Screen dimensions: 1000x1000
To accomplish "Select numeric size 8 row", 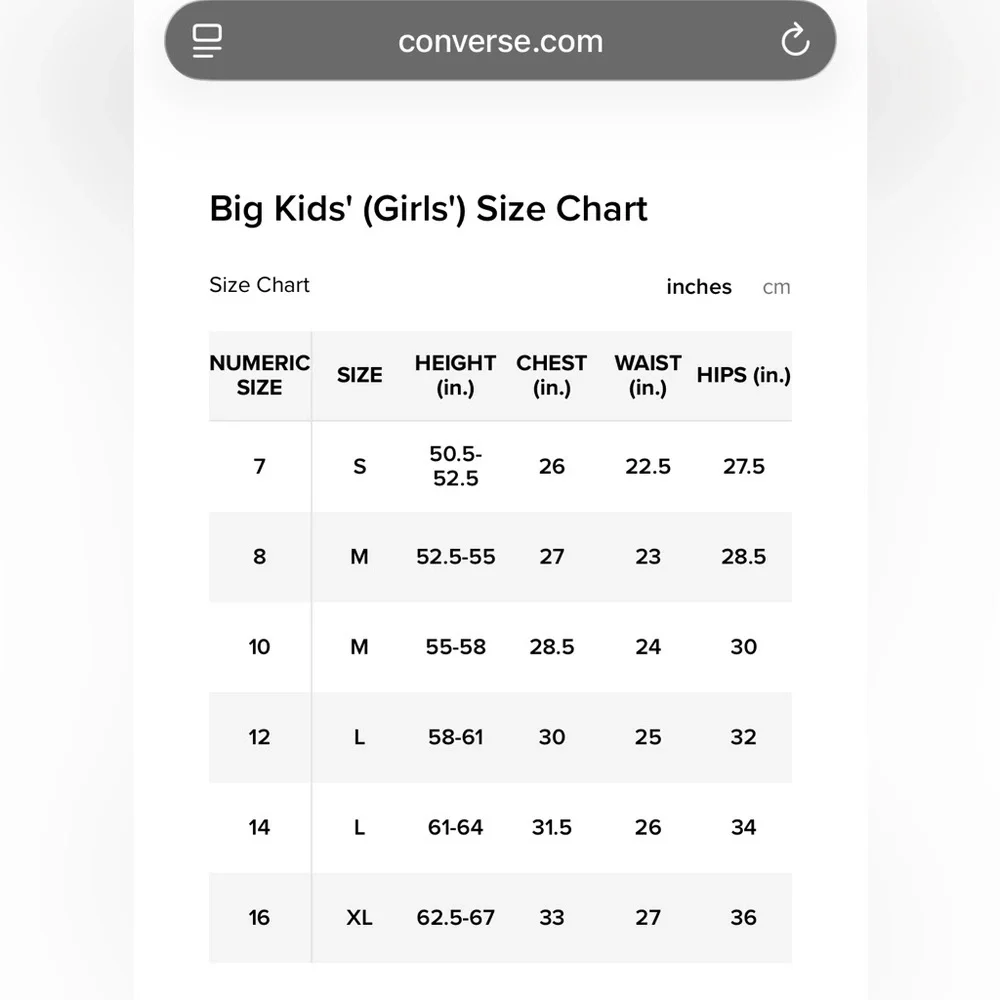I will (500, 557).
